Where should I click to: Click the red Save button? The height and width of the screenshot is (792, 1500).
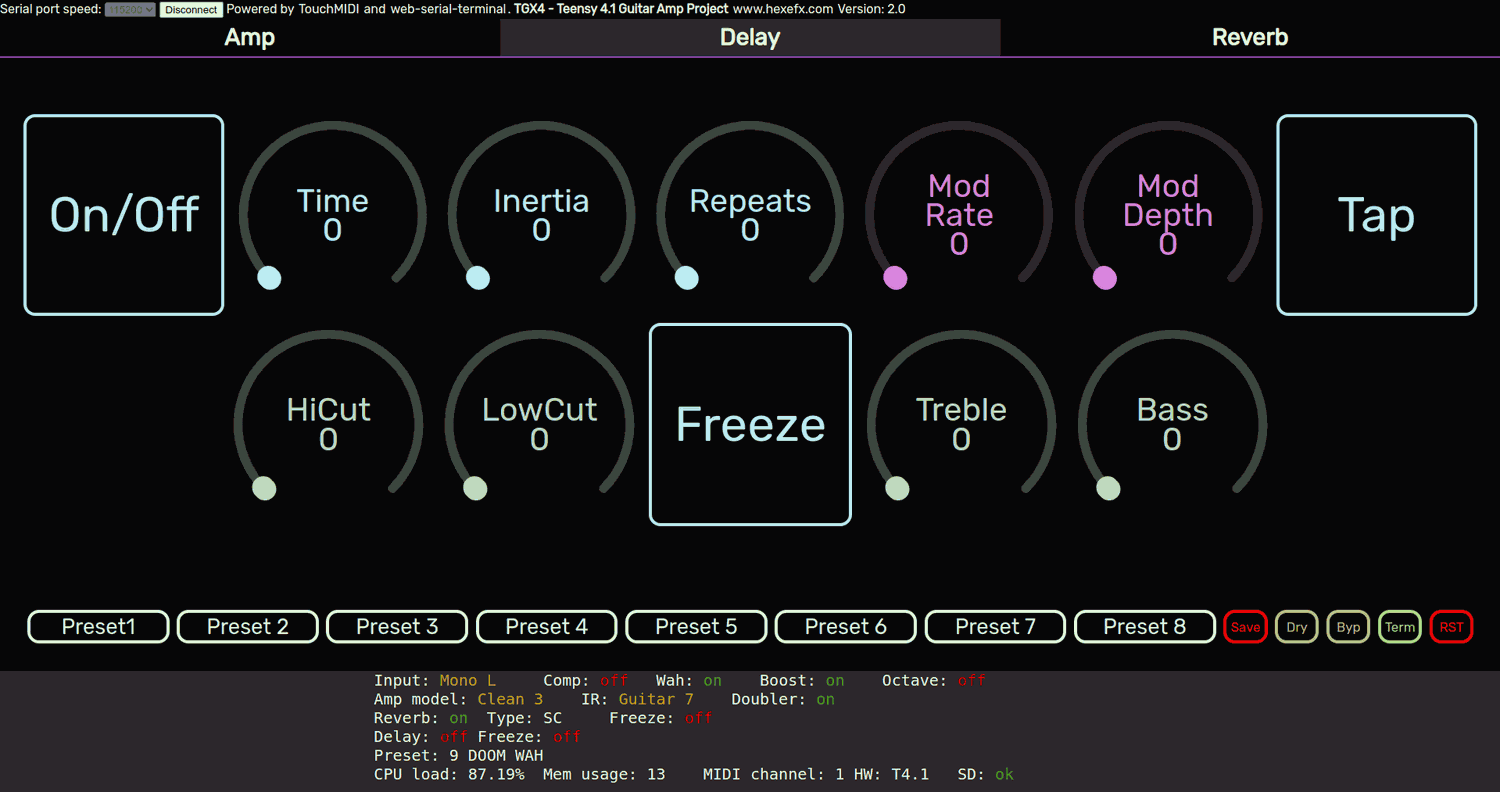click(x=1246, y=627)
